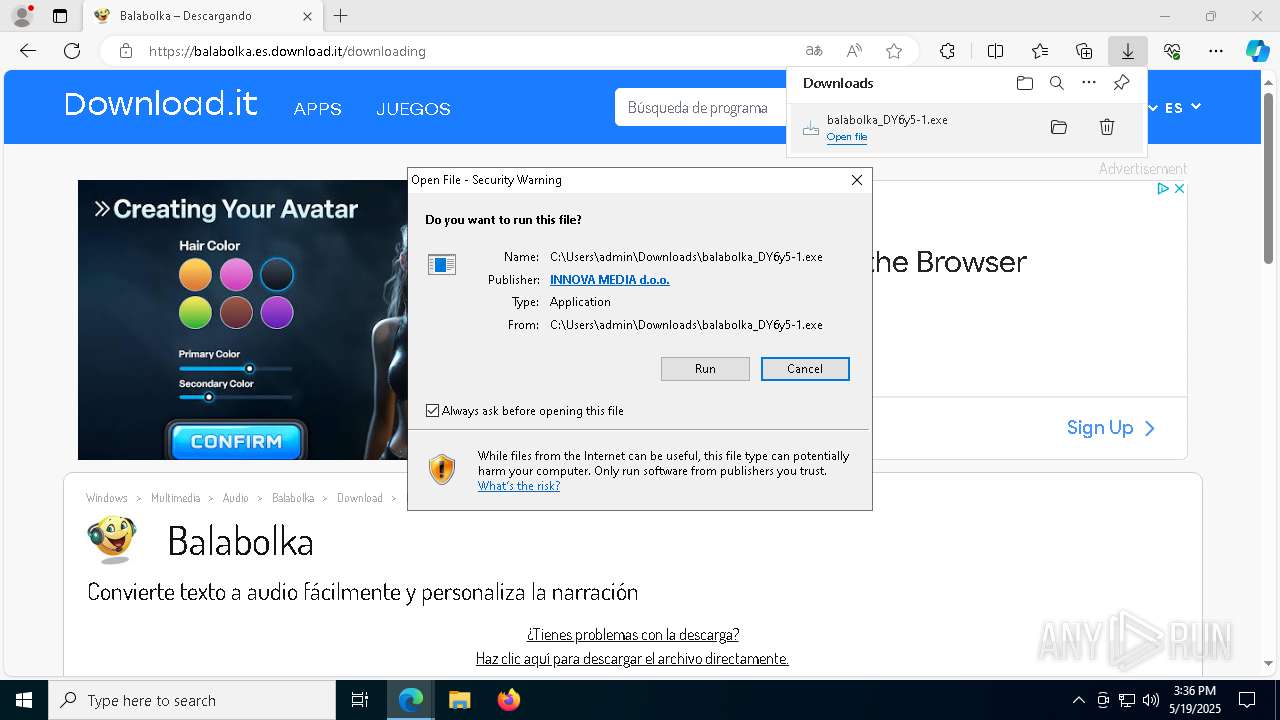Cancel the security warning dialog

click(x=805, y=369)
